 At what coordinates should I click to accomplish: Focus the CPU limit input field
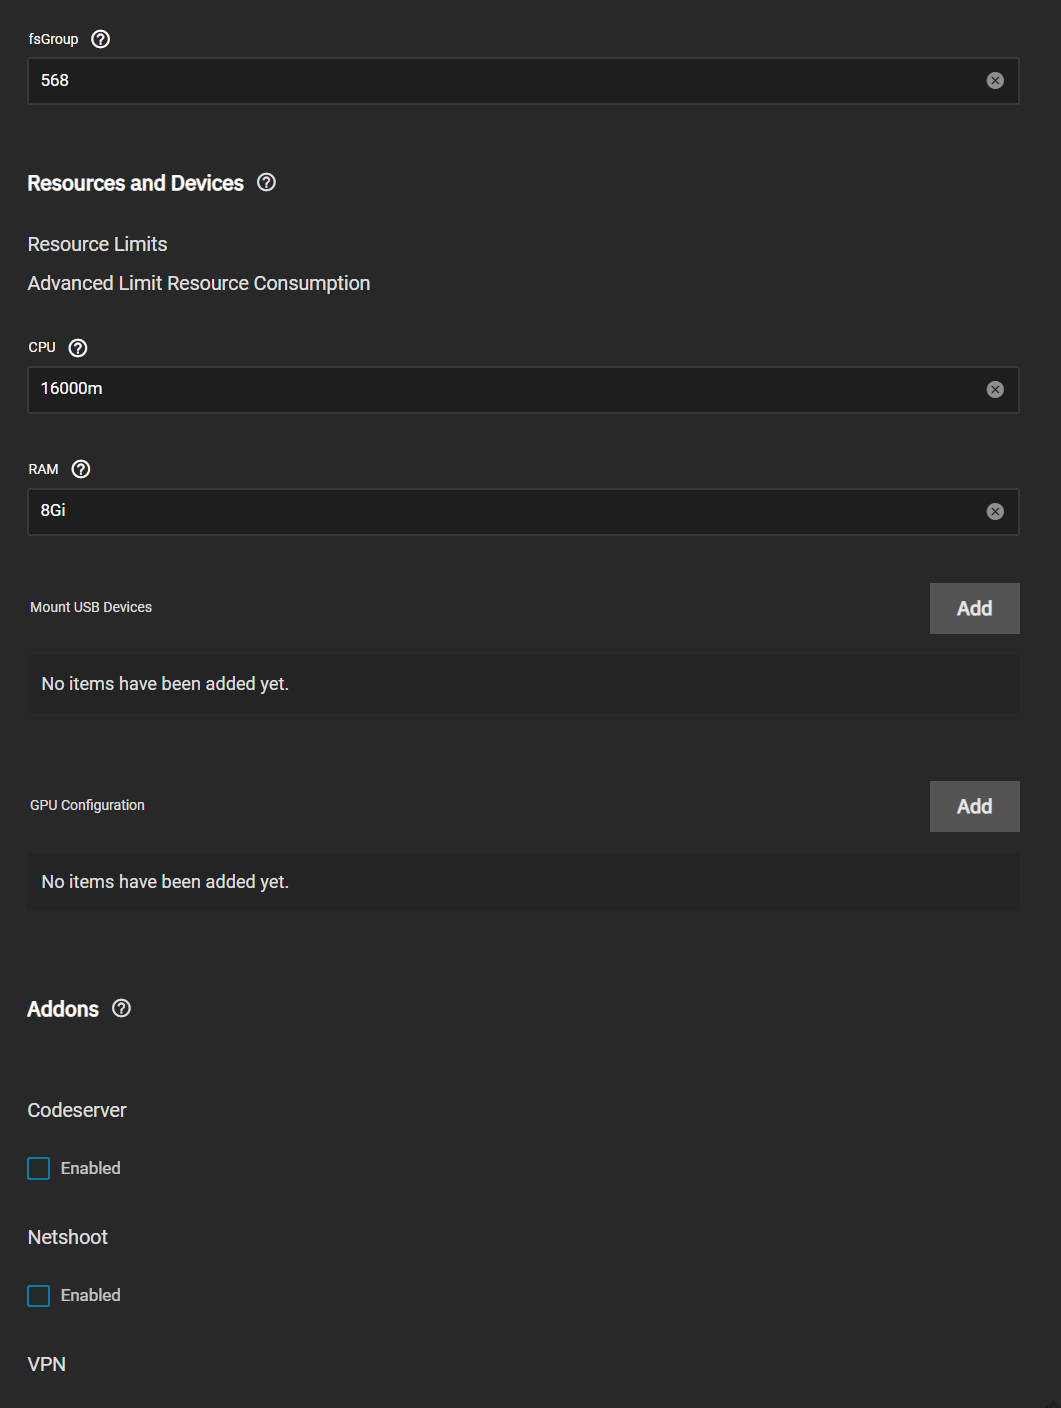[x=523, y=390]
